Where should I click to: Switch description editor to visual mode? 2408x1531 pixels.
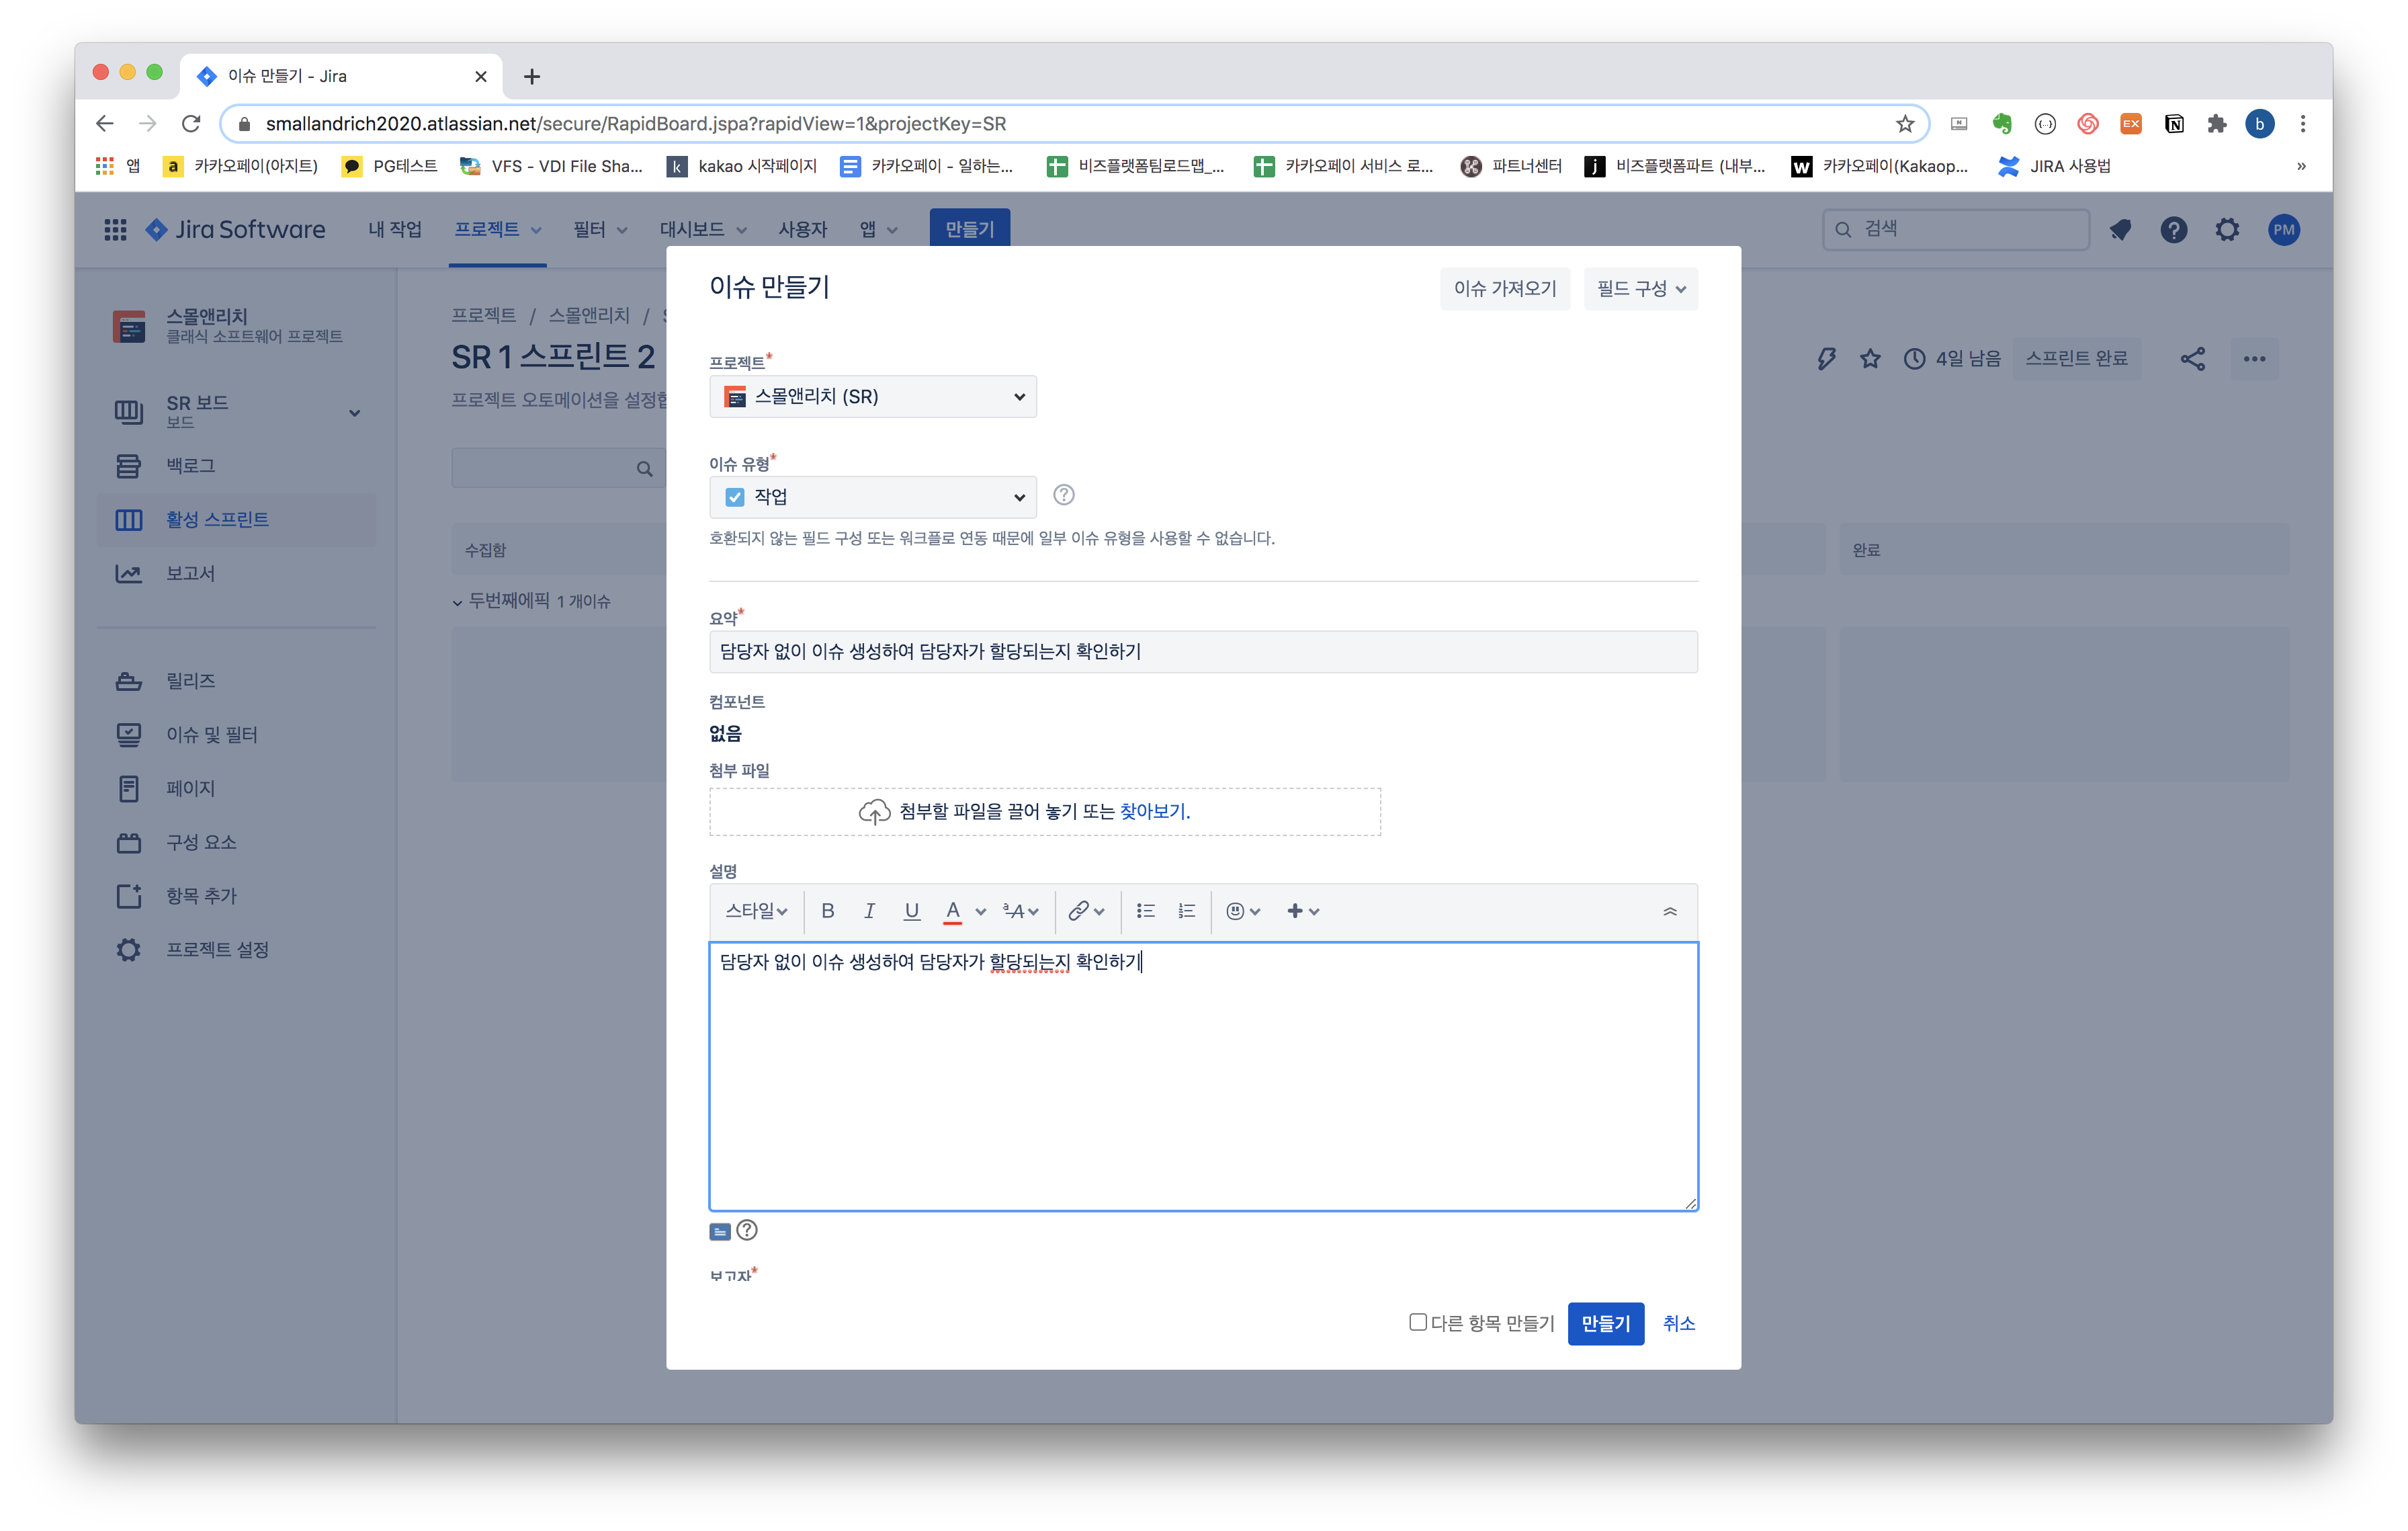tap(720, 1231)
